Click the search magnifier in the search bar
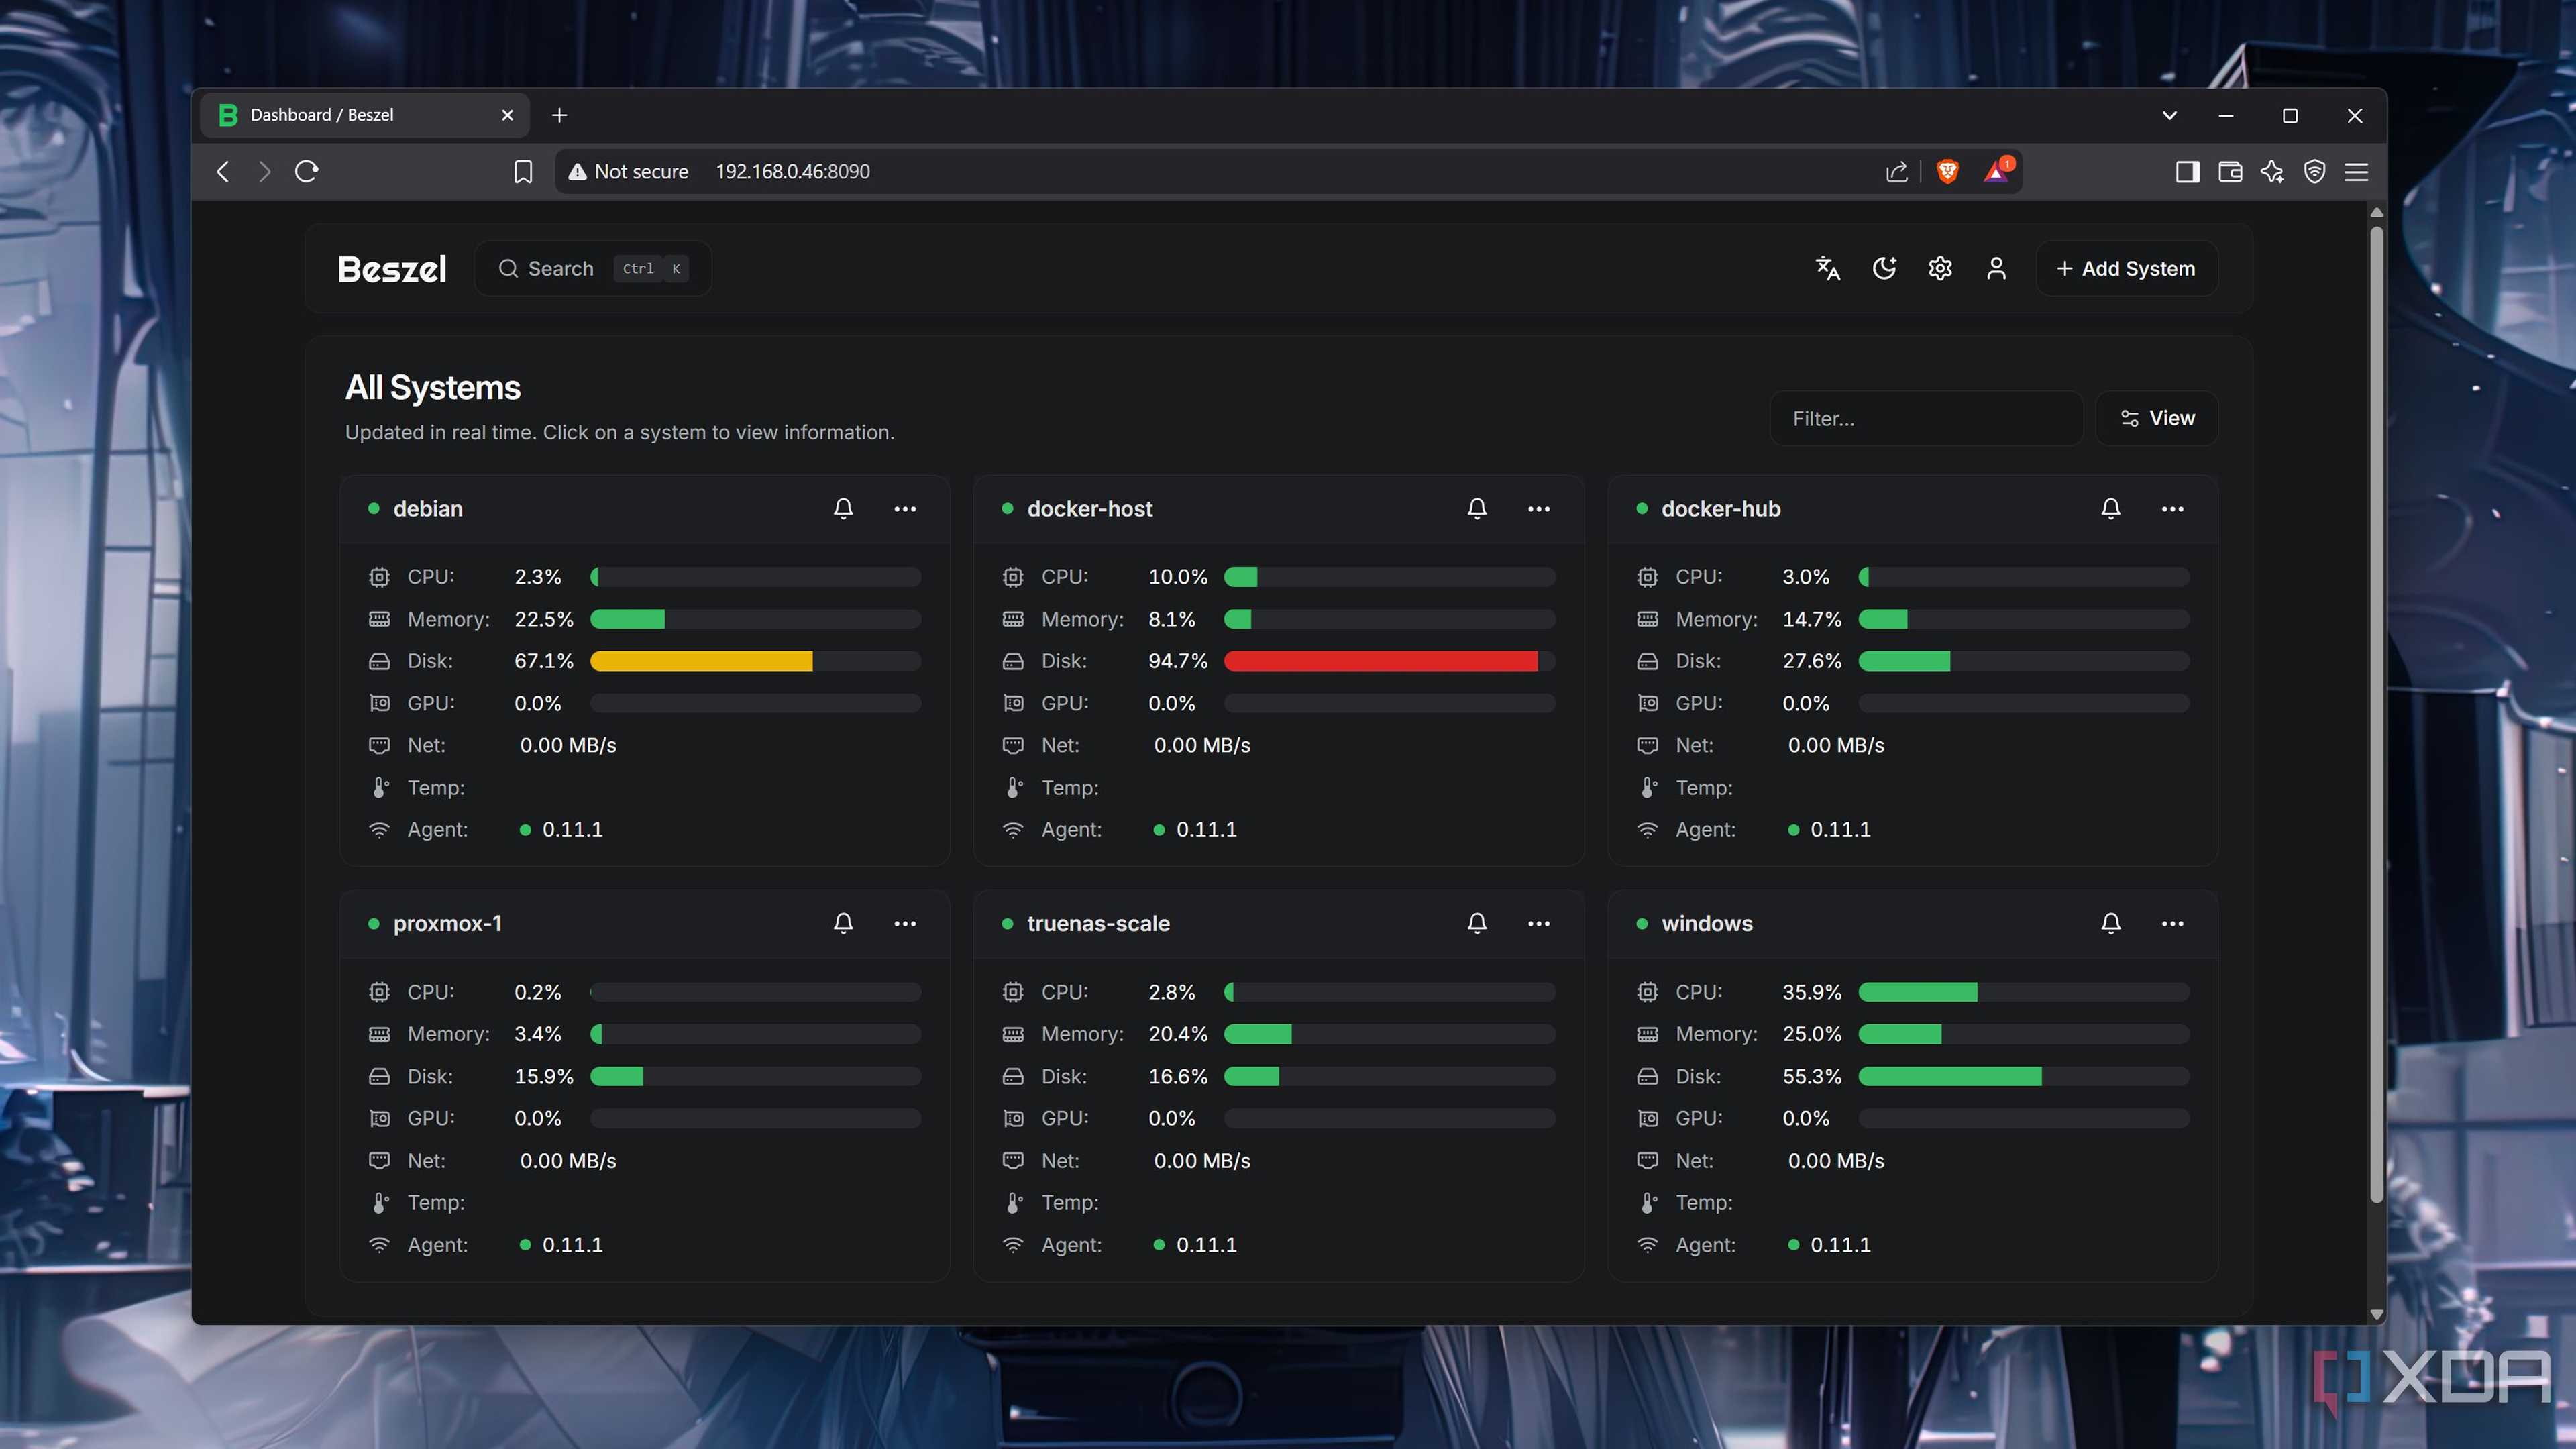The image size is (2576, 1449). 508,268
